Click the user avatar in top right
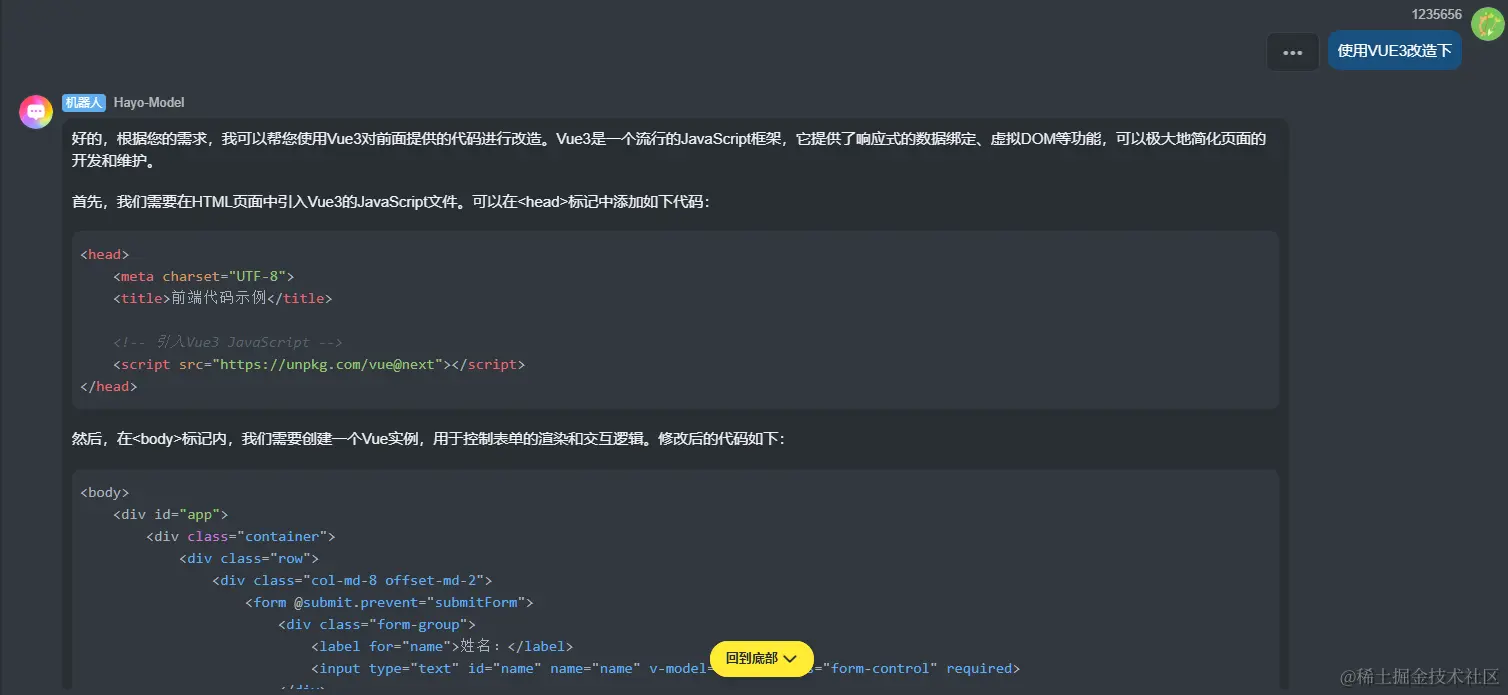This screenshot has width=1508, height=695. [1488, 22]
